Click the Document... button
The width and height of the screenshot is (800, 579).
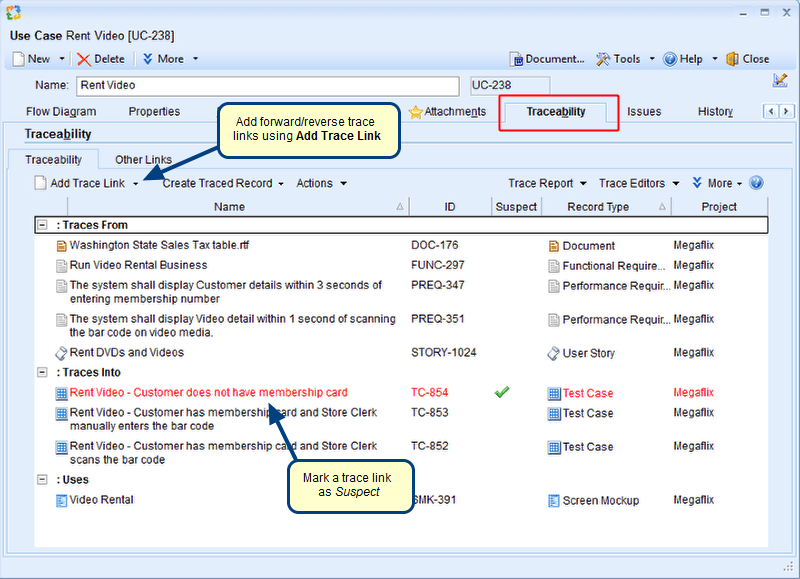(547, 59)
